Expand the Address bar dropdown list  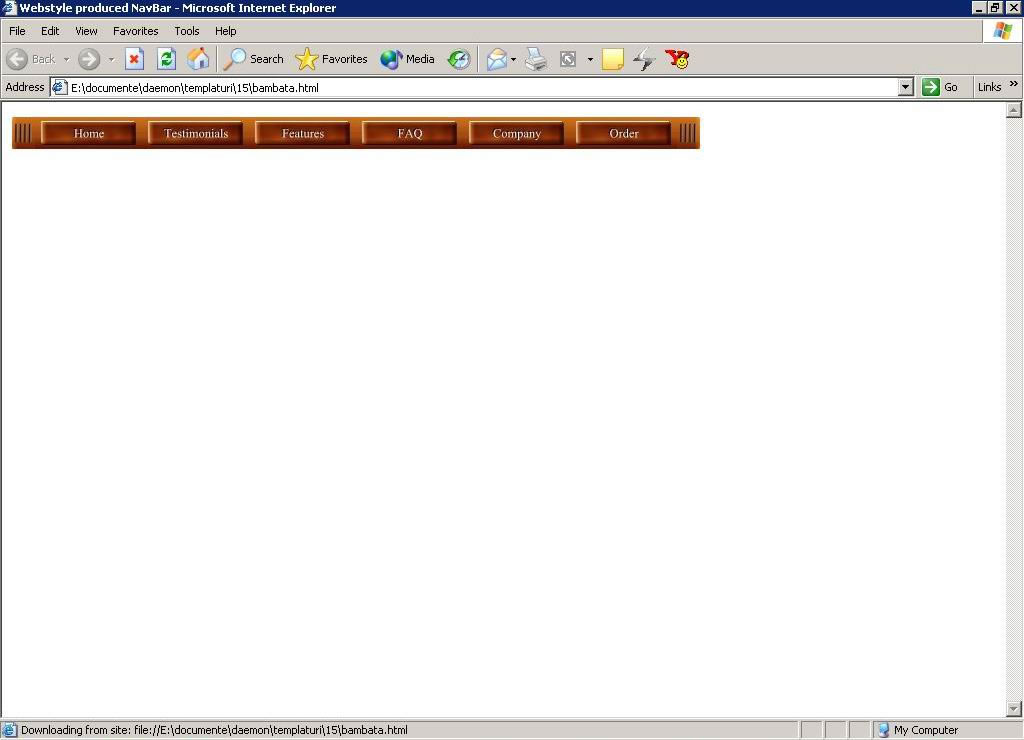pos(906,87)
